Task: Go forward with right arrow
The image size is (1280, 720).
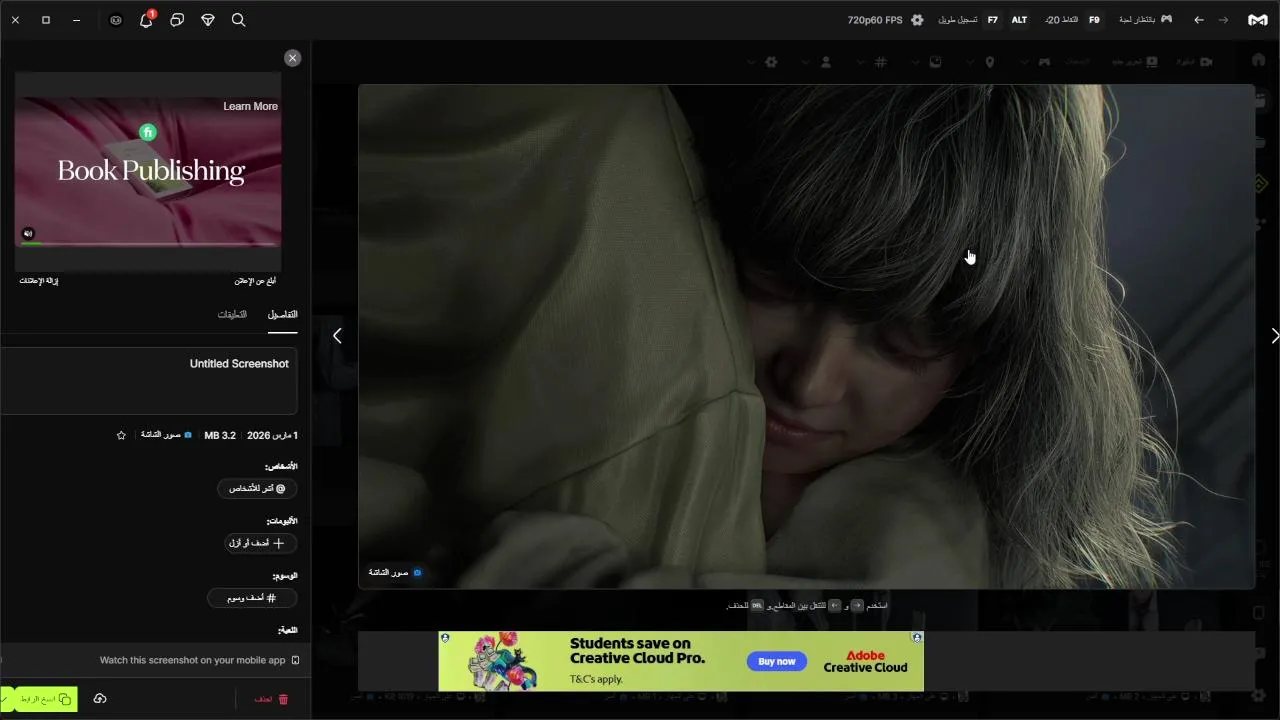Action: (1223, 20)
